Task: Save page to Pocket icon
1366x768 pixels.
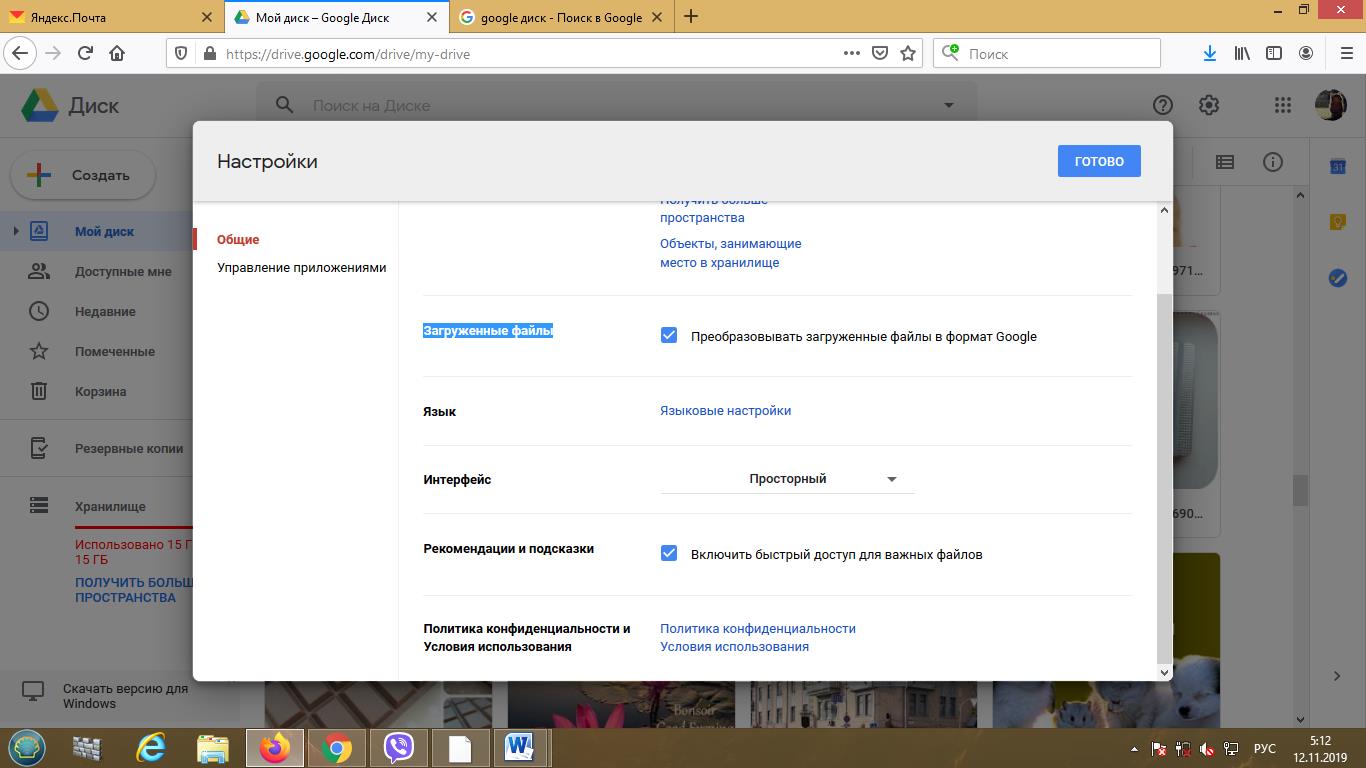Action: pos(880,53)
